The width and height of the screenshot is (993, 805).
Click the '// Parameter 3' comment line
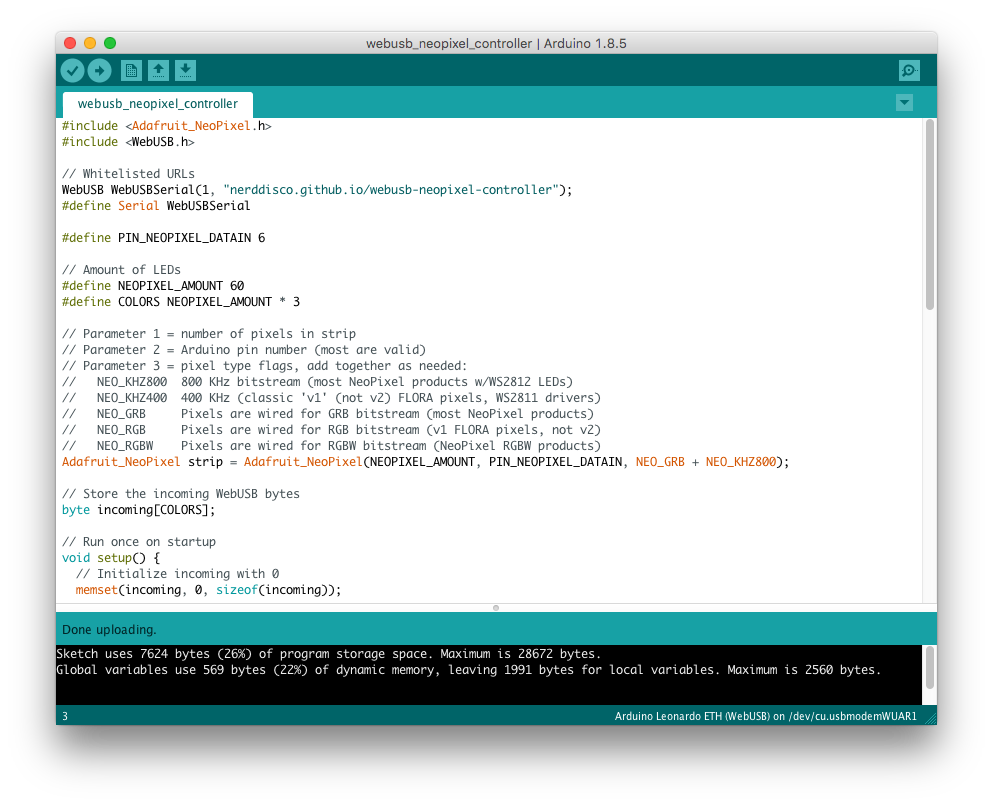click(264, 366)
